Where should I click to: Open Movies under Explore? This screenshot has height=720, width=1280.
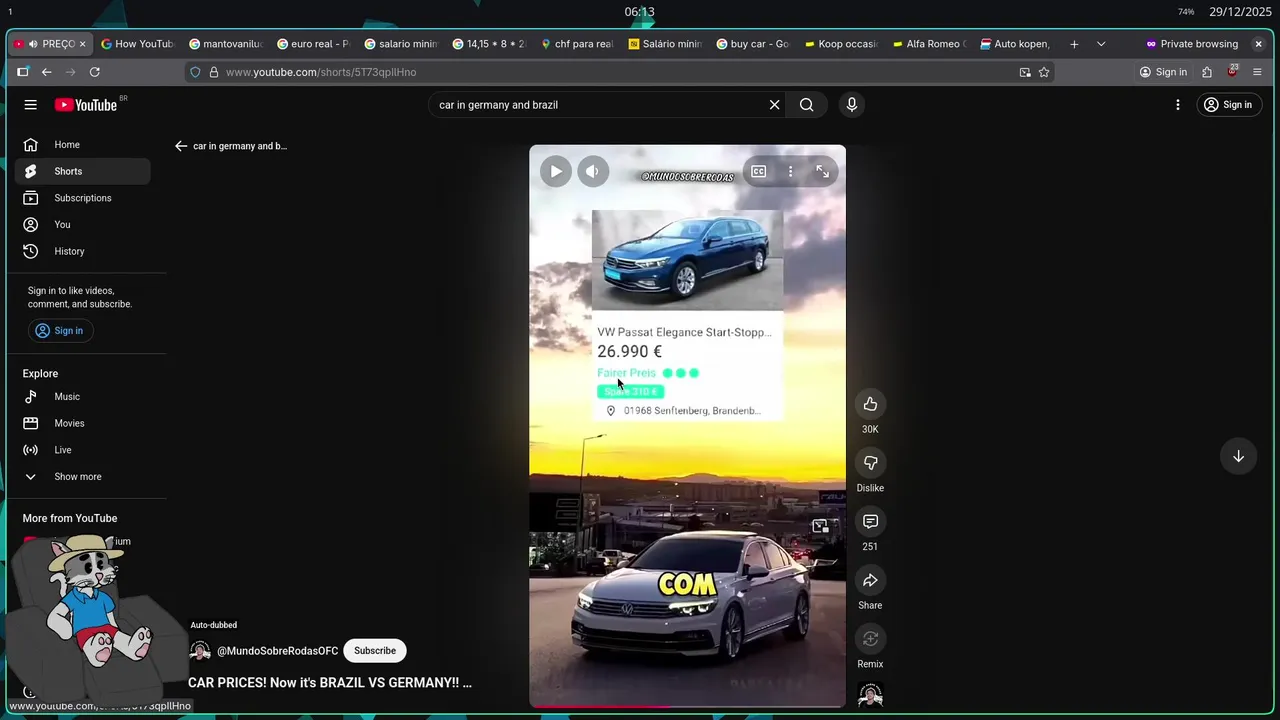(x=82, y=423)
